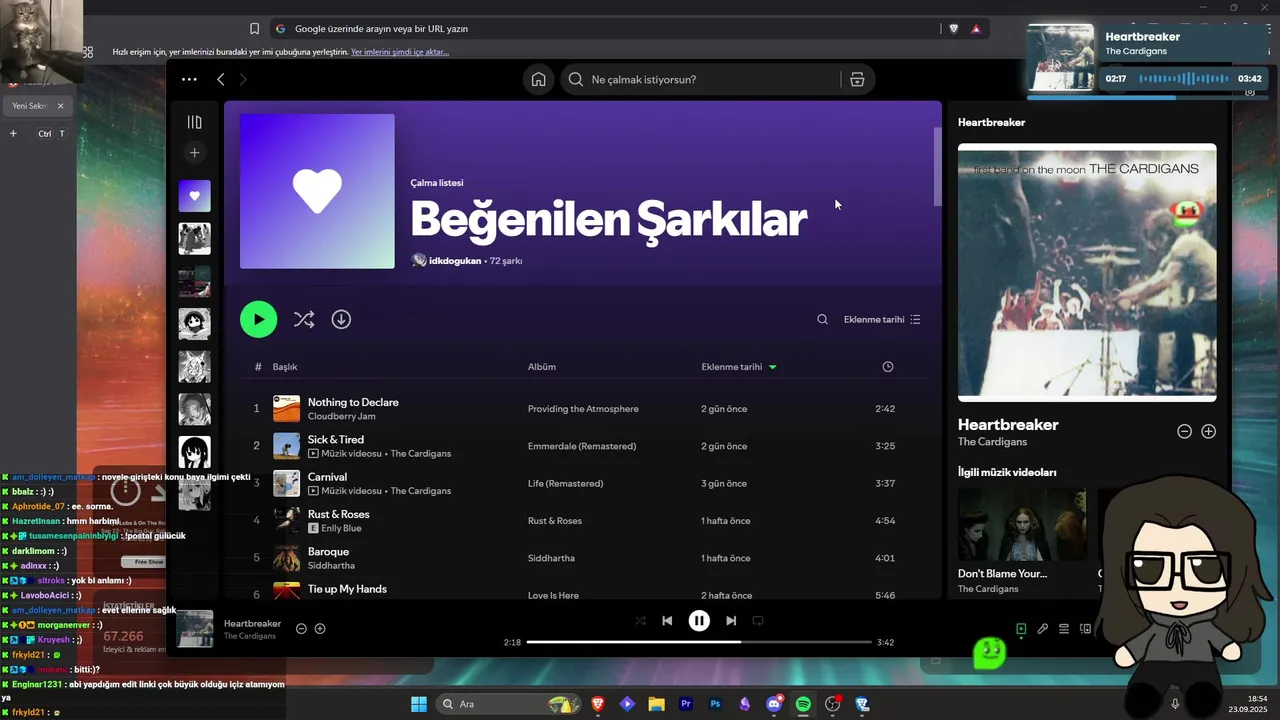The height and width of the screenshot is (720, 1280).
Task: Toggle shuffle for Beğenilen Şarkılar playlist
Action: click(304, 319)
